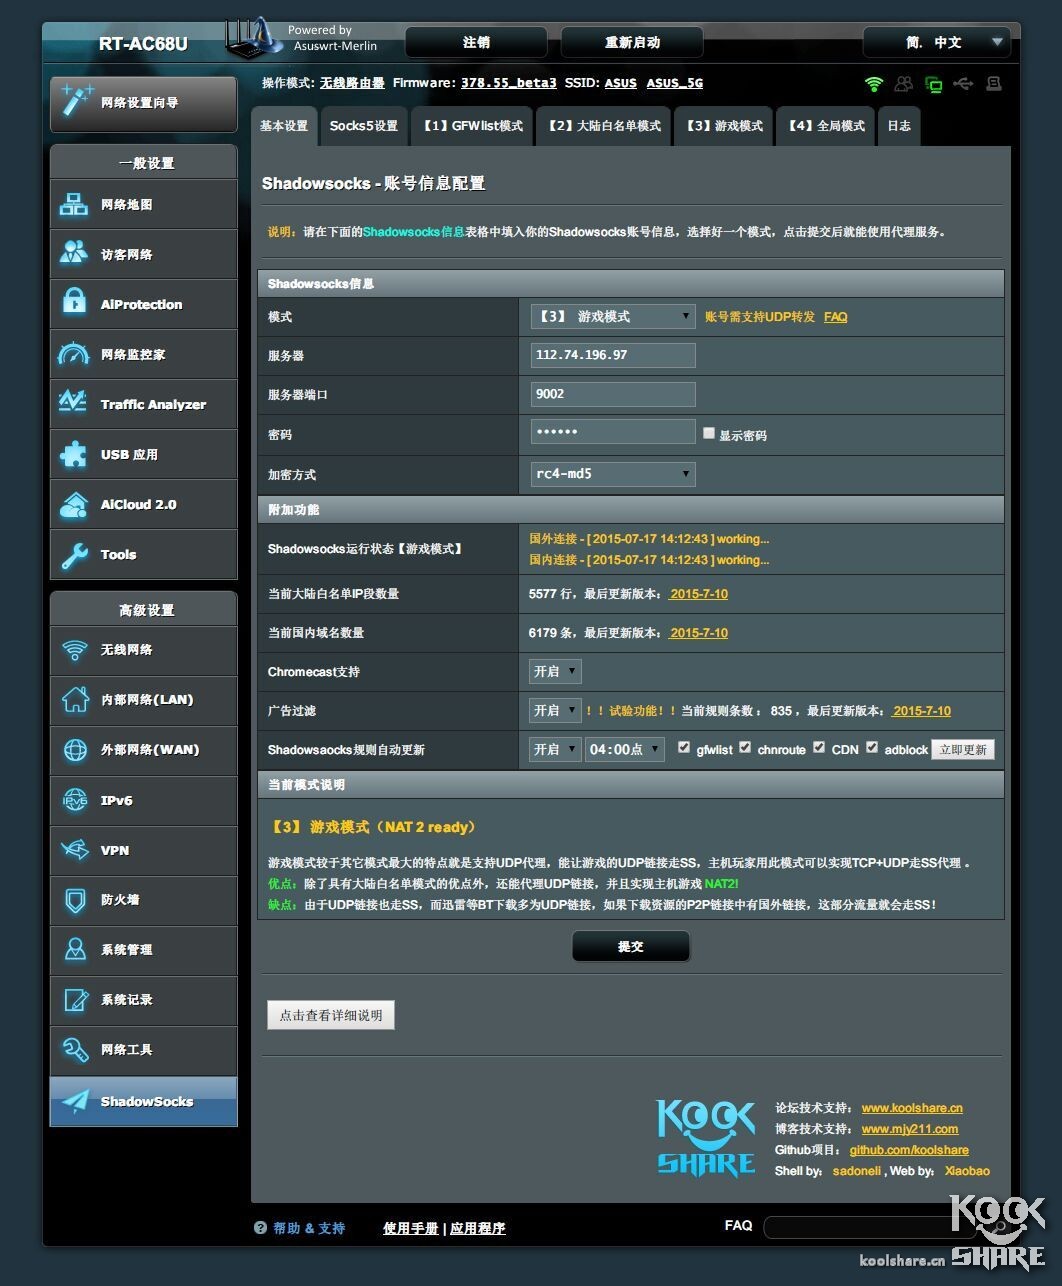This screenshot has height=1286, width=1062.
Task: Disable the adblock checkbox
Action: pyautogui.click(x=871, y=747)
